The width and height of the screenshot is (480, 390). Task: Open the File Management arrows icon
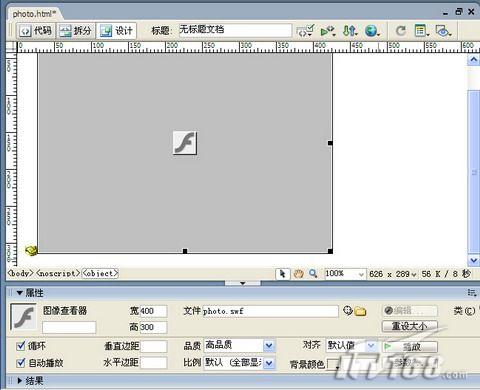(x=350, y=31)
